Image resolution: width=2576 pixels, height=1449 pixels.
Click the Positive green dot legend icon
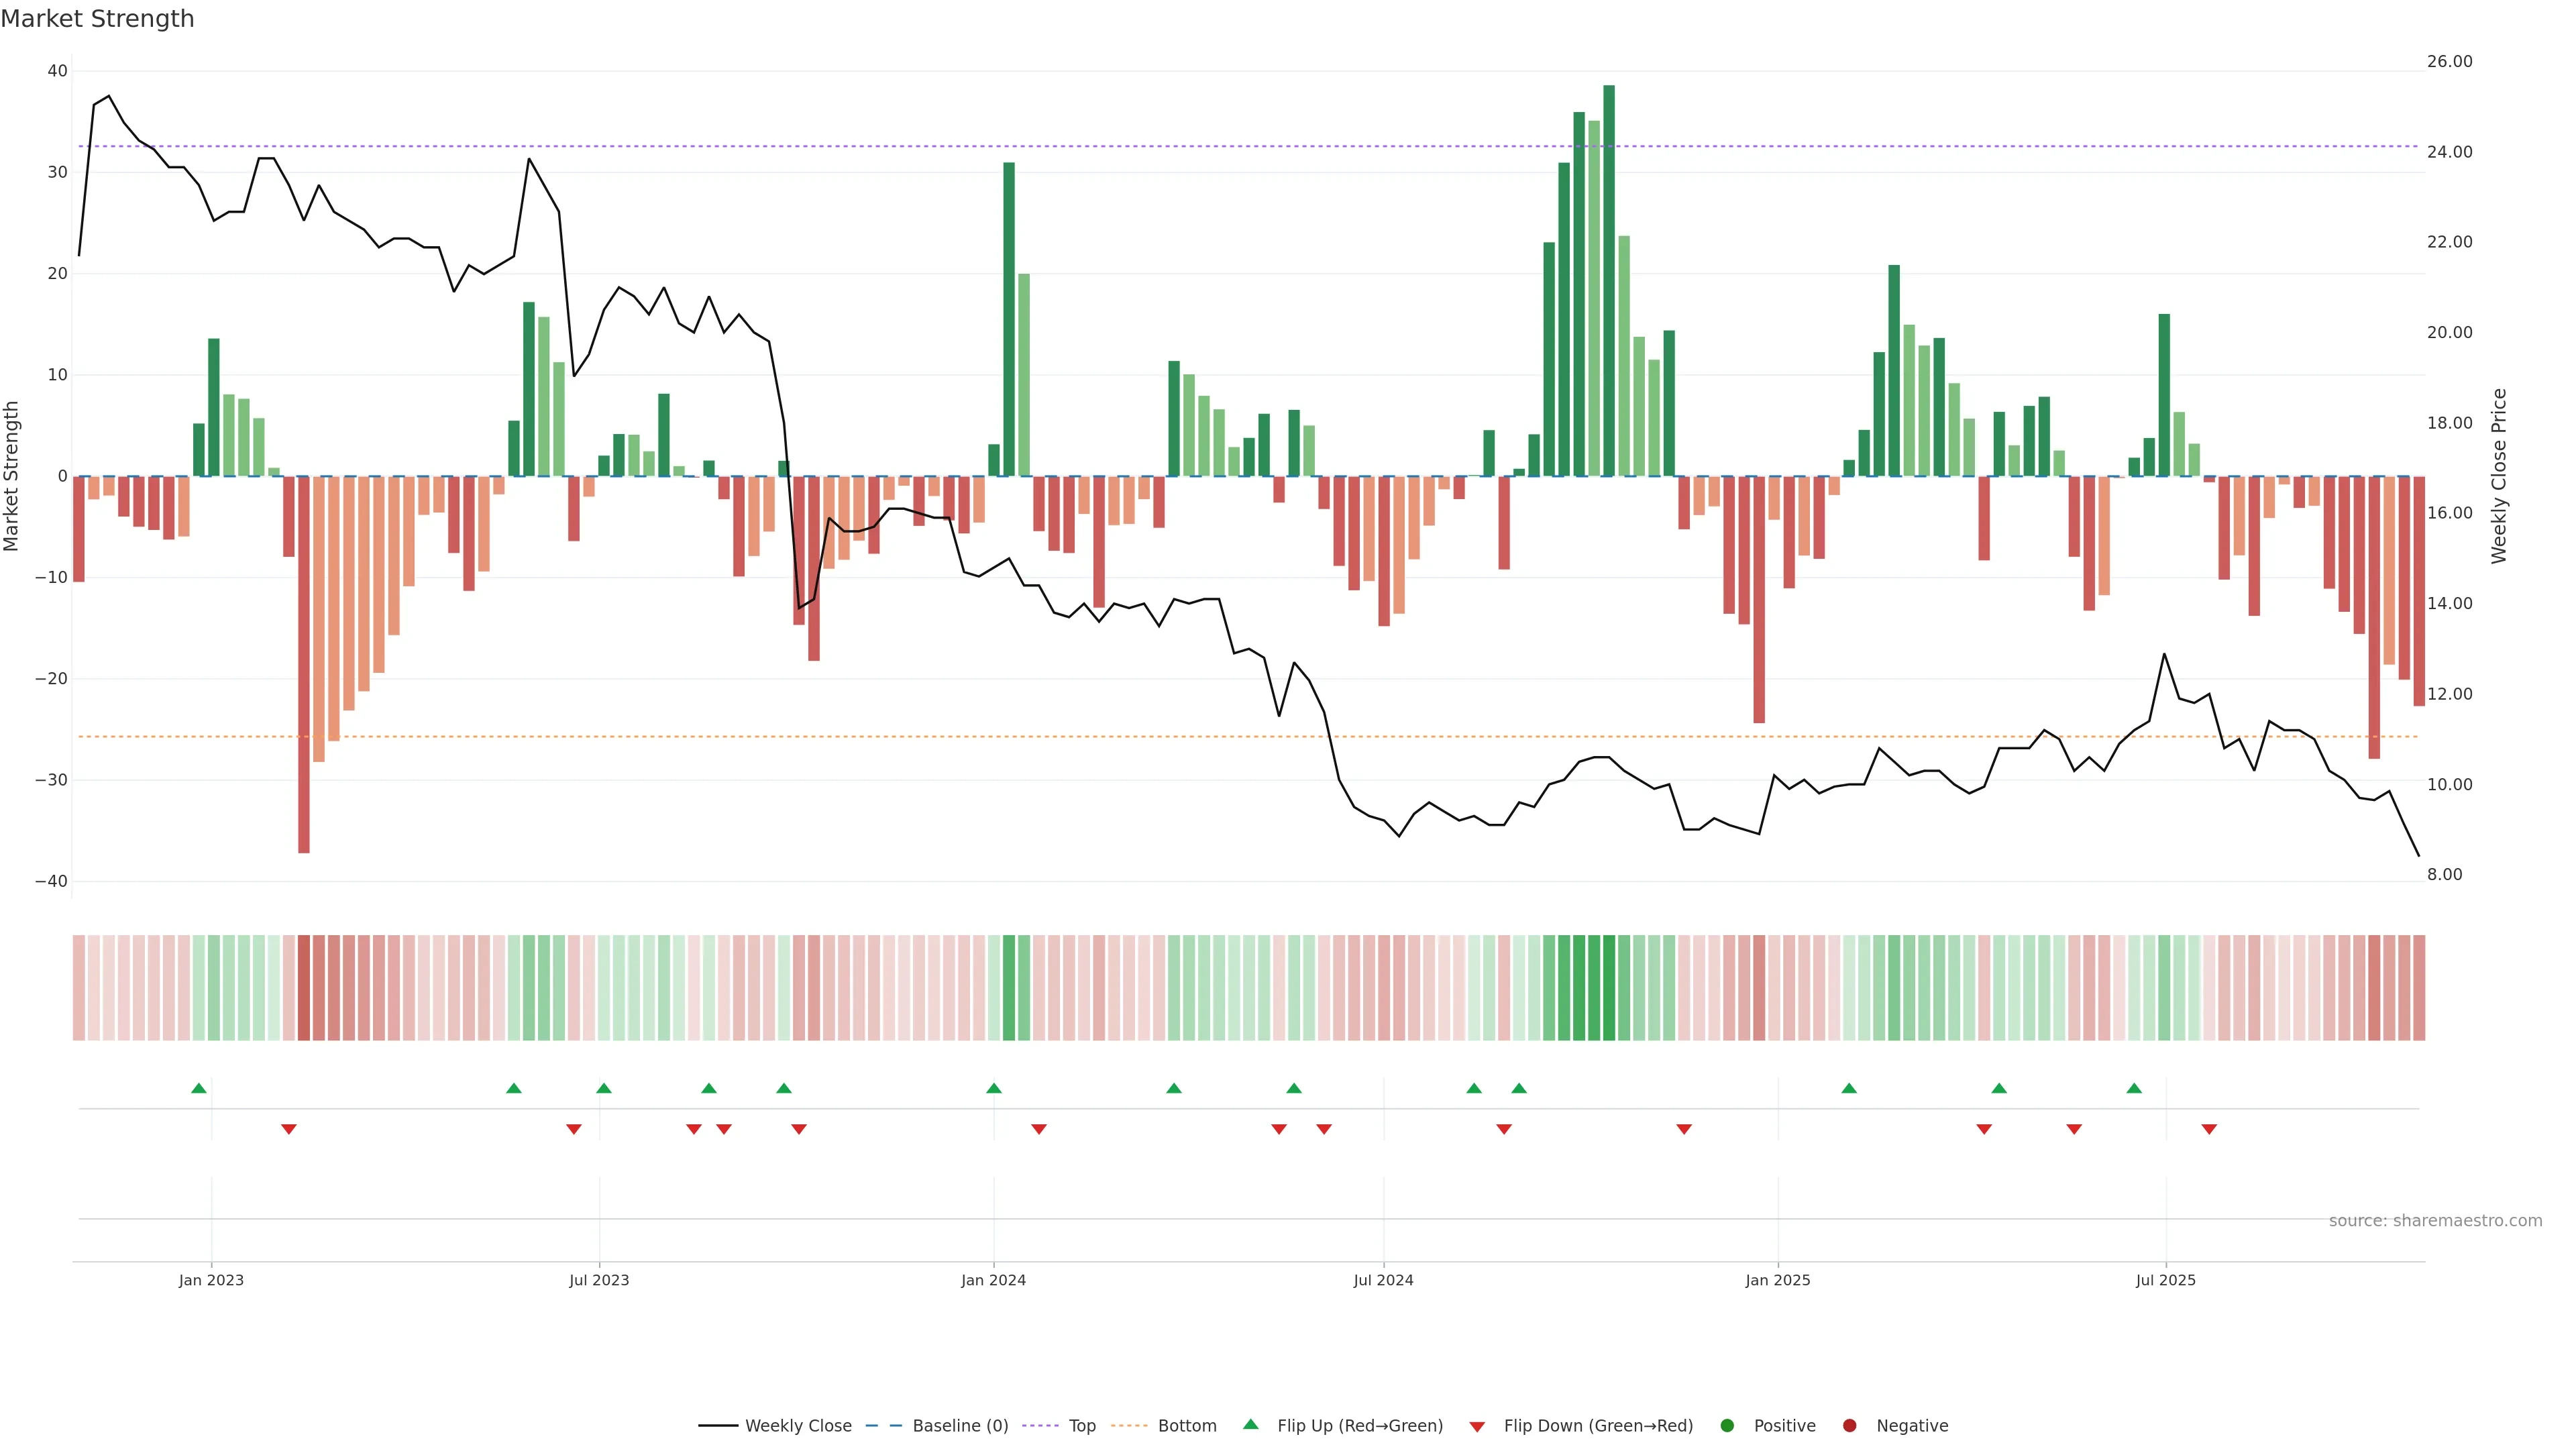[x=1727, y=1426]
